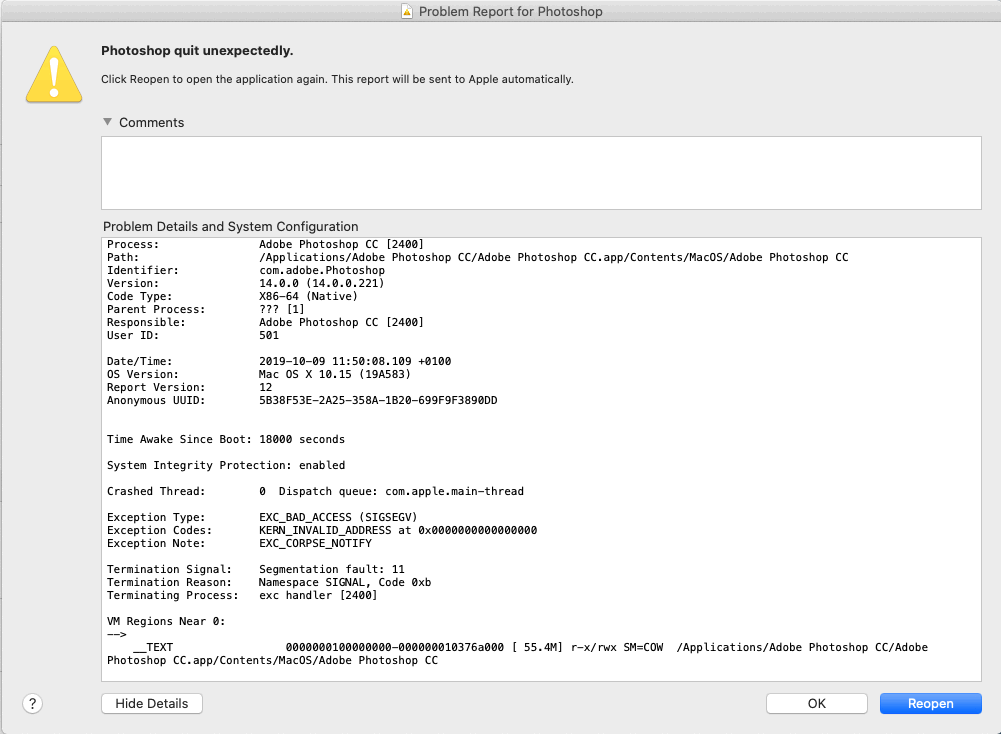The width and height of the screenshot is (1001, 734).
Task: Click the document icon in title bar
Action: [x=407, y=11]
